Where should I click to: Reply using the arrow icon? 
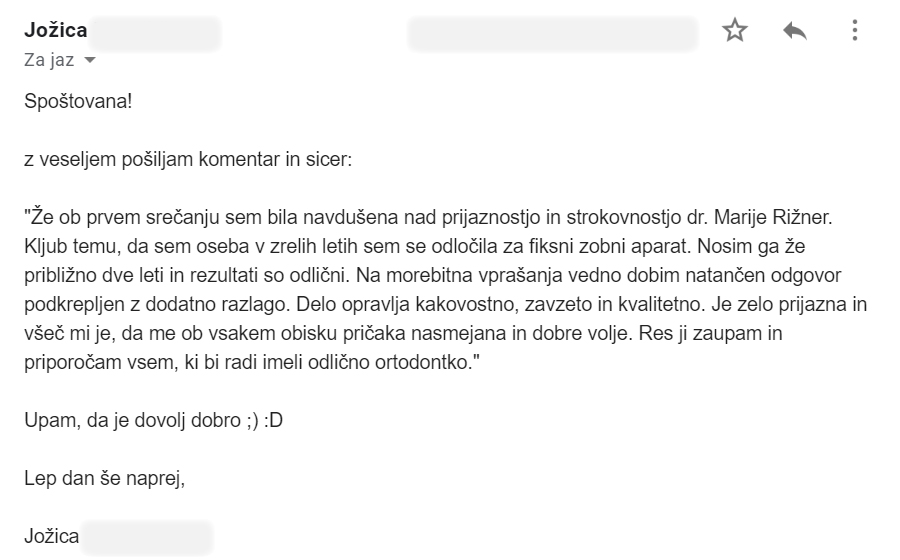795,31
